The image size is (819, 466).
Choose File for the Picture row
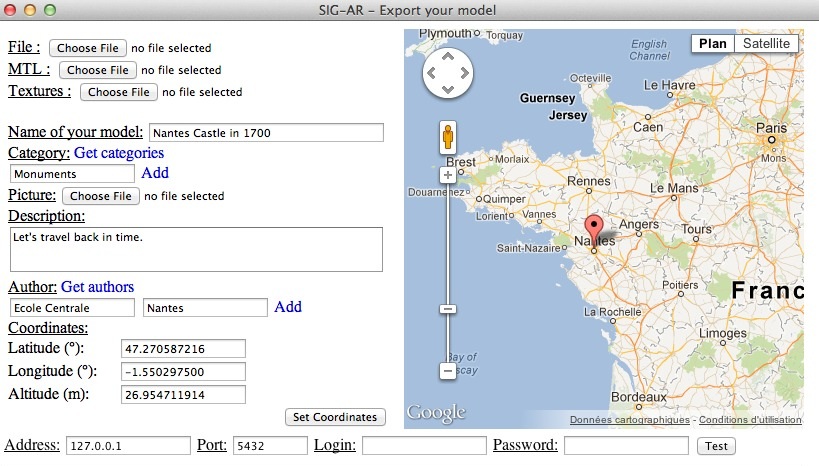tap(101, 196)
